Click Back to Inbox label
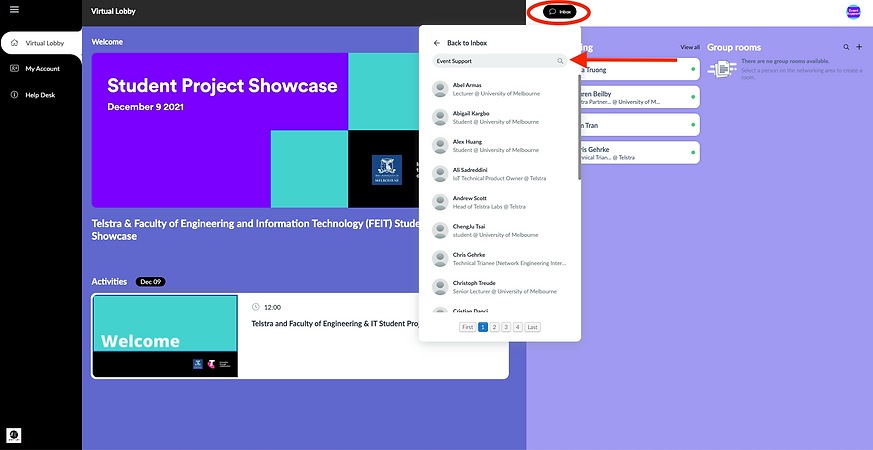Image resolution: width=873 pixels, height=450 pixels. pos(467,43)
